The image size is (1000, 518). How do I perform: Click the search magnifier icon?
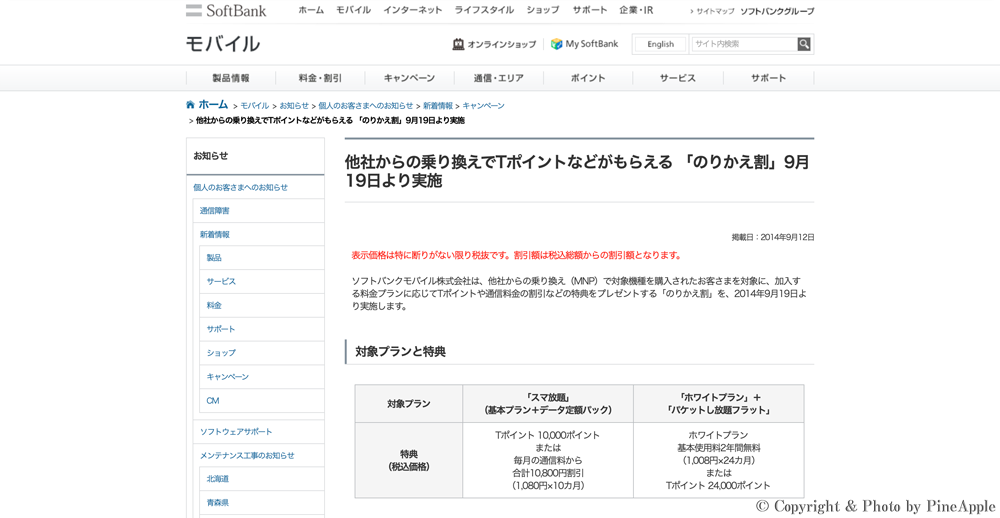[804, 44]
